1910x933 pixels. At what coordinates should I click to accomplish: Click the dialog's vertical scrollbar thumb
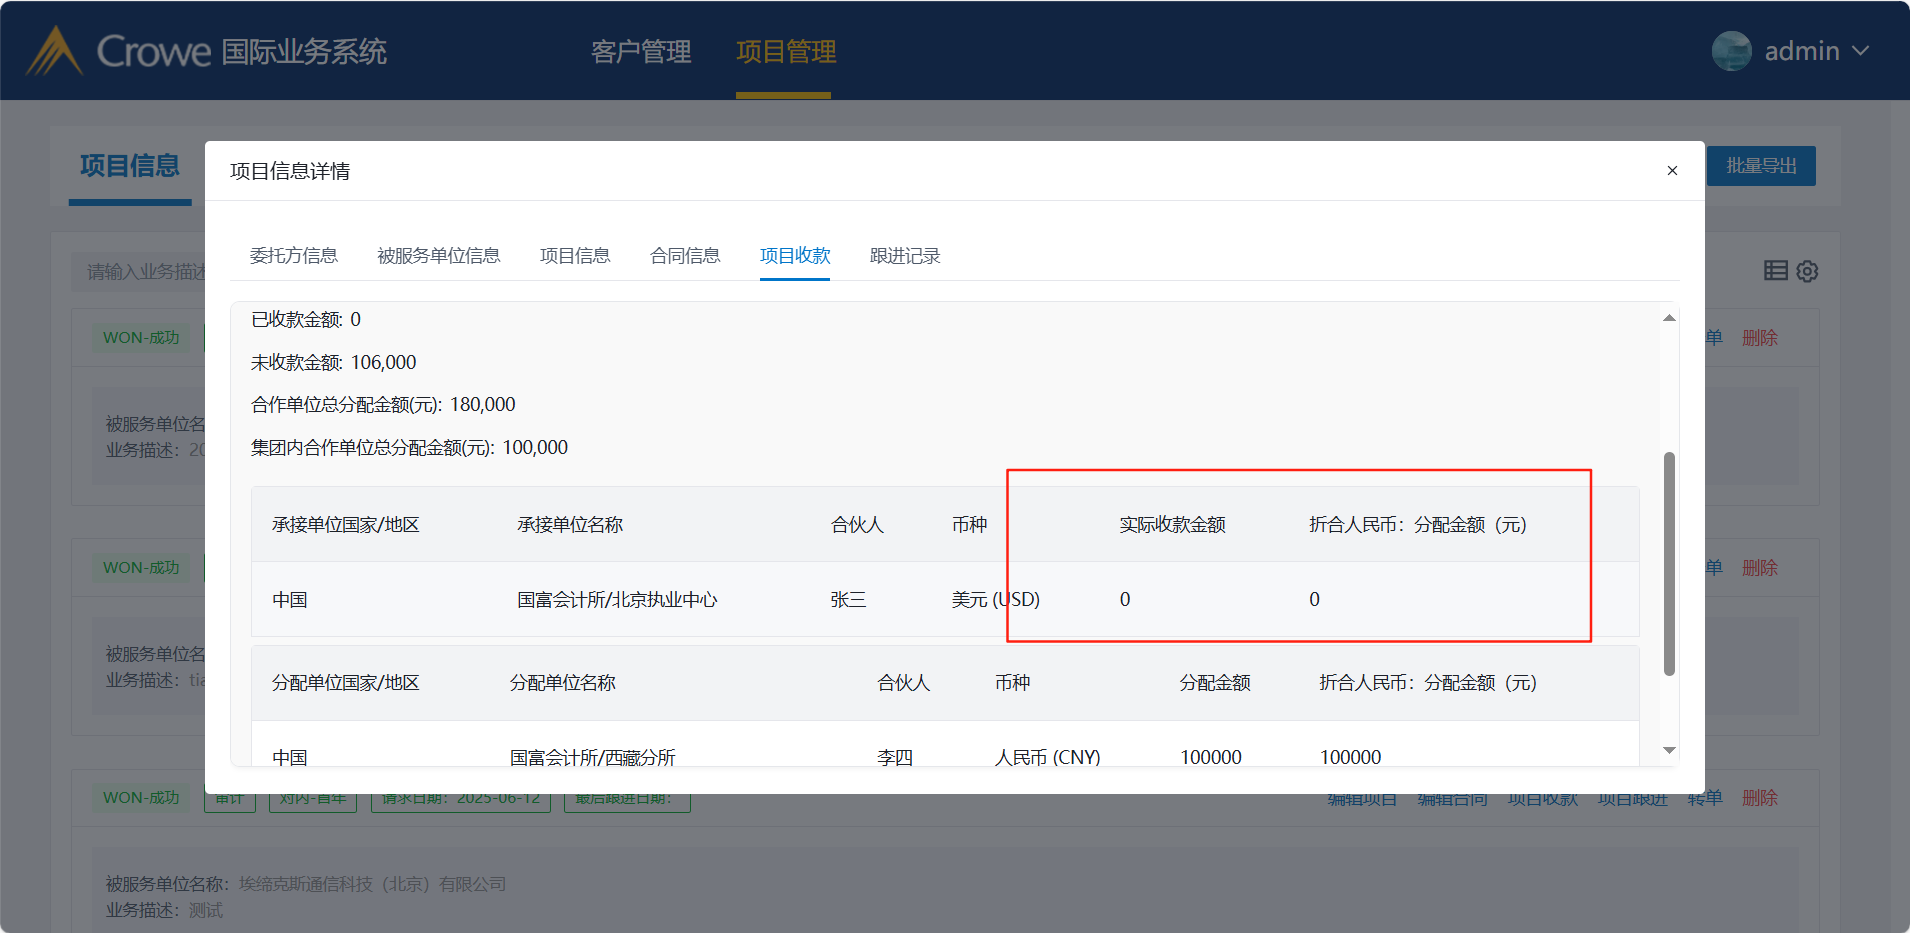coord(1668,564)
